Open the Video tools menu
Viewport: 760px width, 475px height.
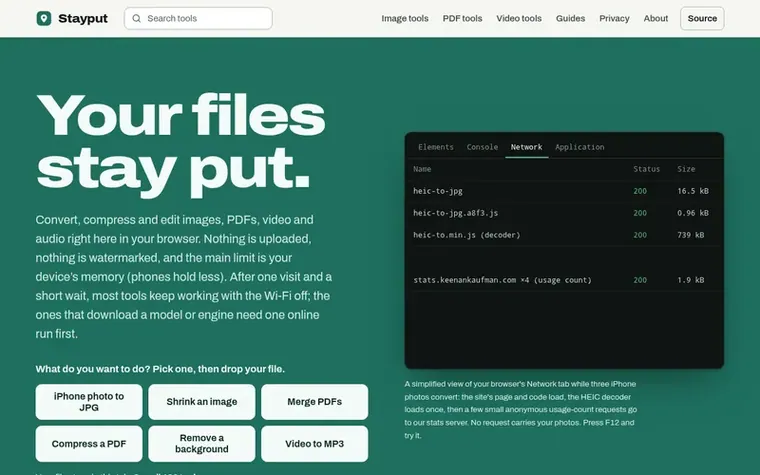click(x=519, y=18)
